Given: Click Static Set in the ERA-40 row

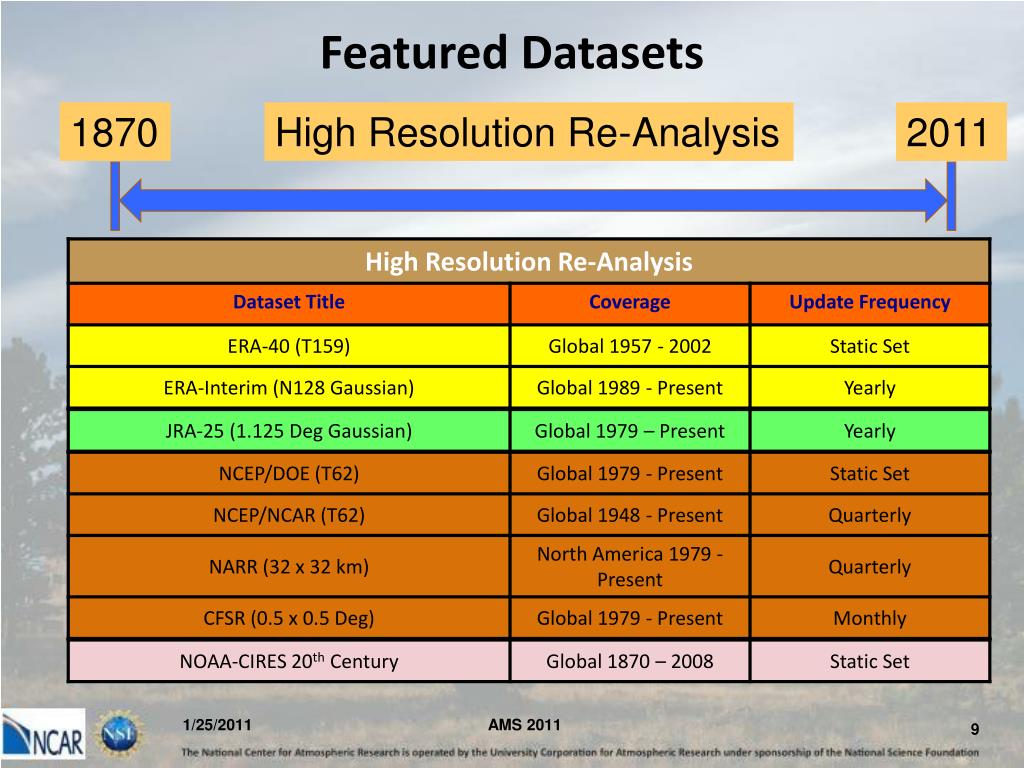Looking at the screenshot, I should [x=870, y=346].
